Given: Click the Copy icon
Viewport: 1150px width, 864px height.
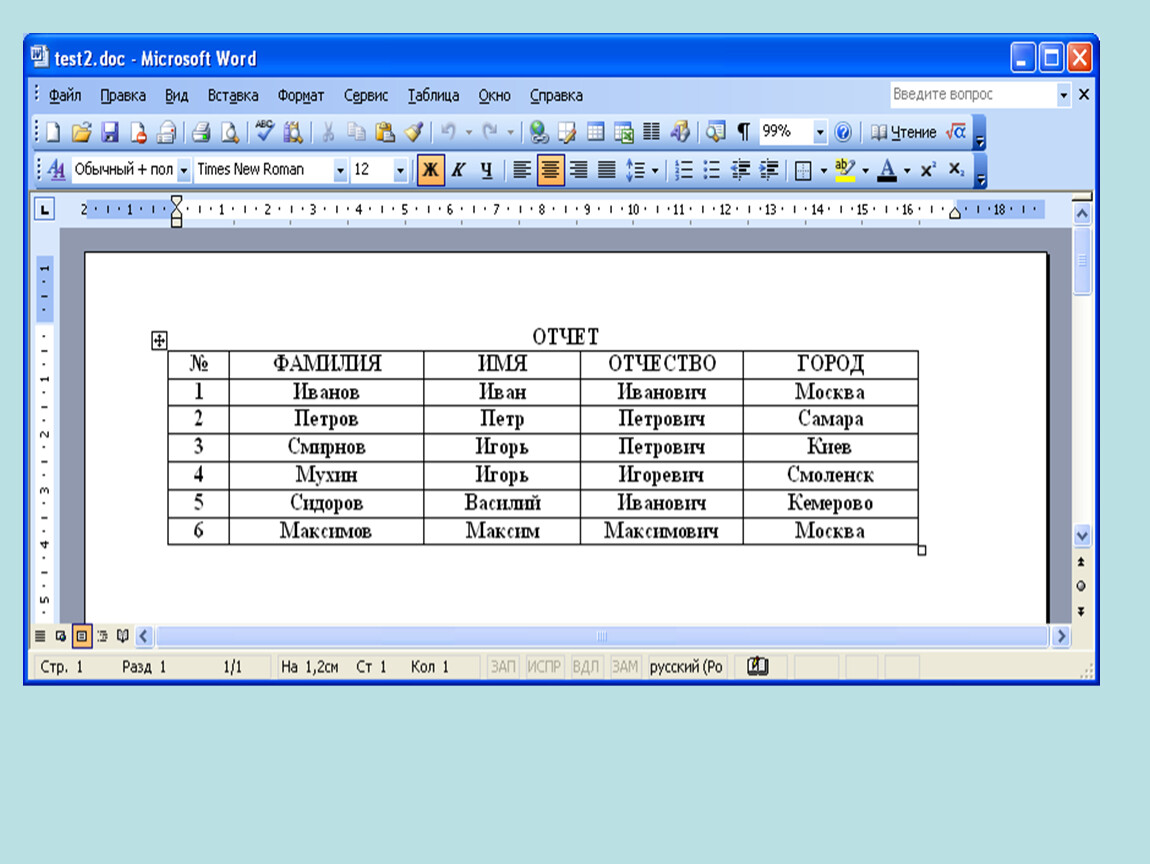Looking at the screenshot, I should coord(356,132).
